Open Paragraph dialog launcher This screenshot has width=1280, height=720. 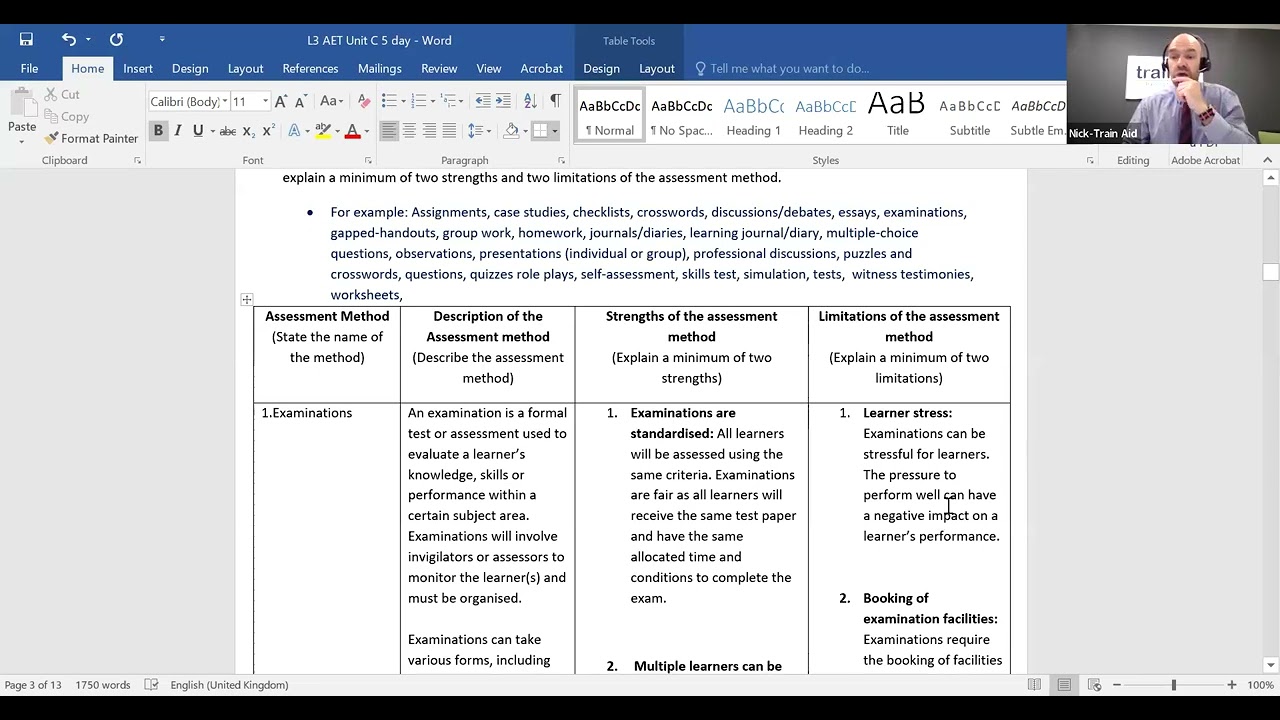(561, 160)
